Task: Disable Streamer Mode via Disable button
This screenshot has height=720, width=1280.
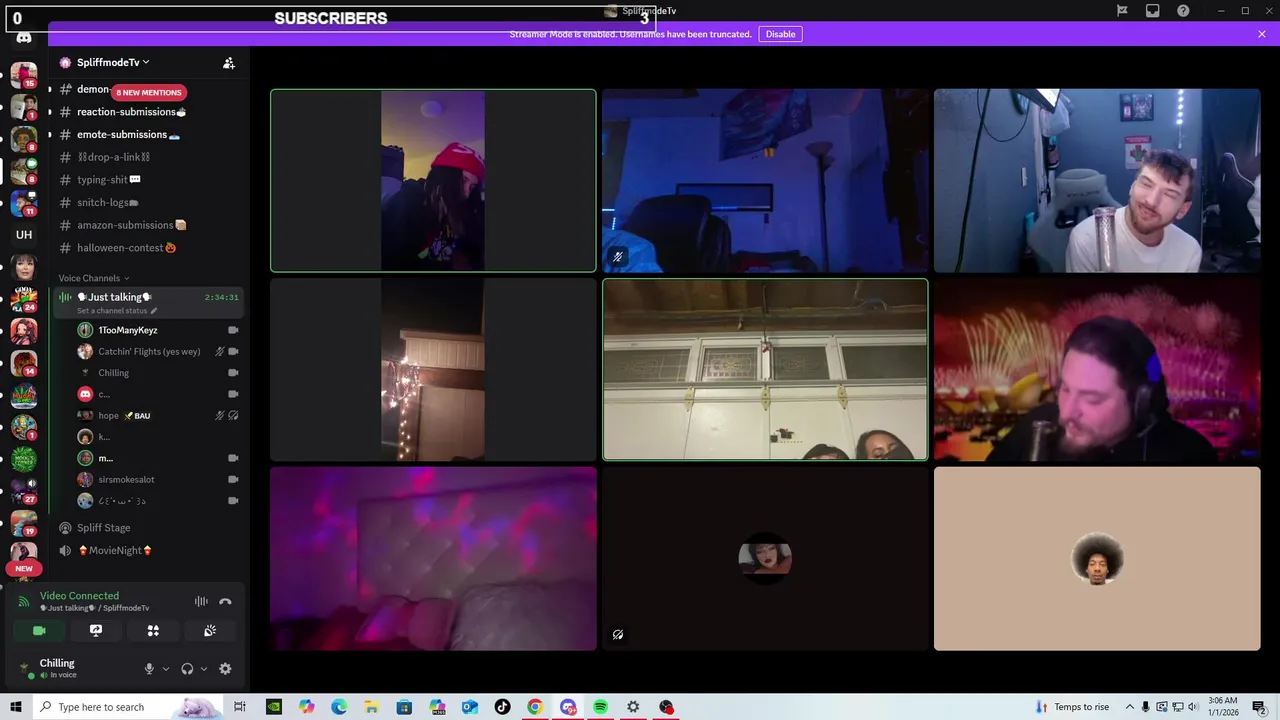Action: point(780,34)
